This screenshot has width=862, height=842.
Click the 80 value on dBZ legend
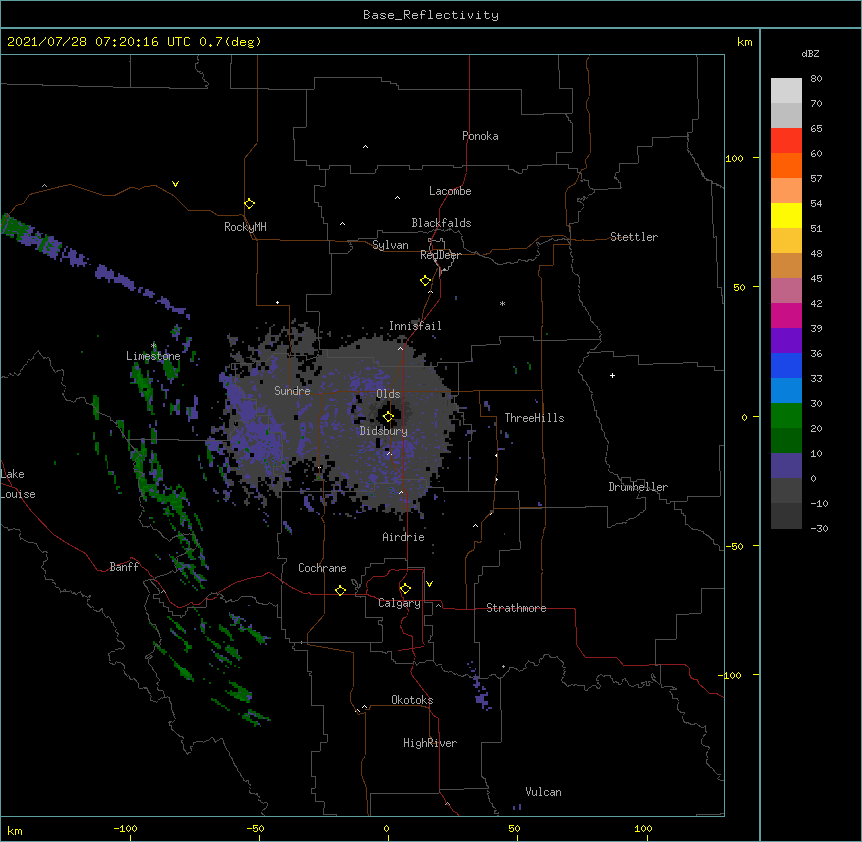pos(816,79)
